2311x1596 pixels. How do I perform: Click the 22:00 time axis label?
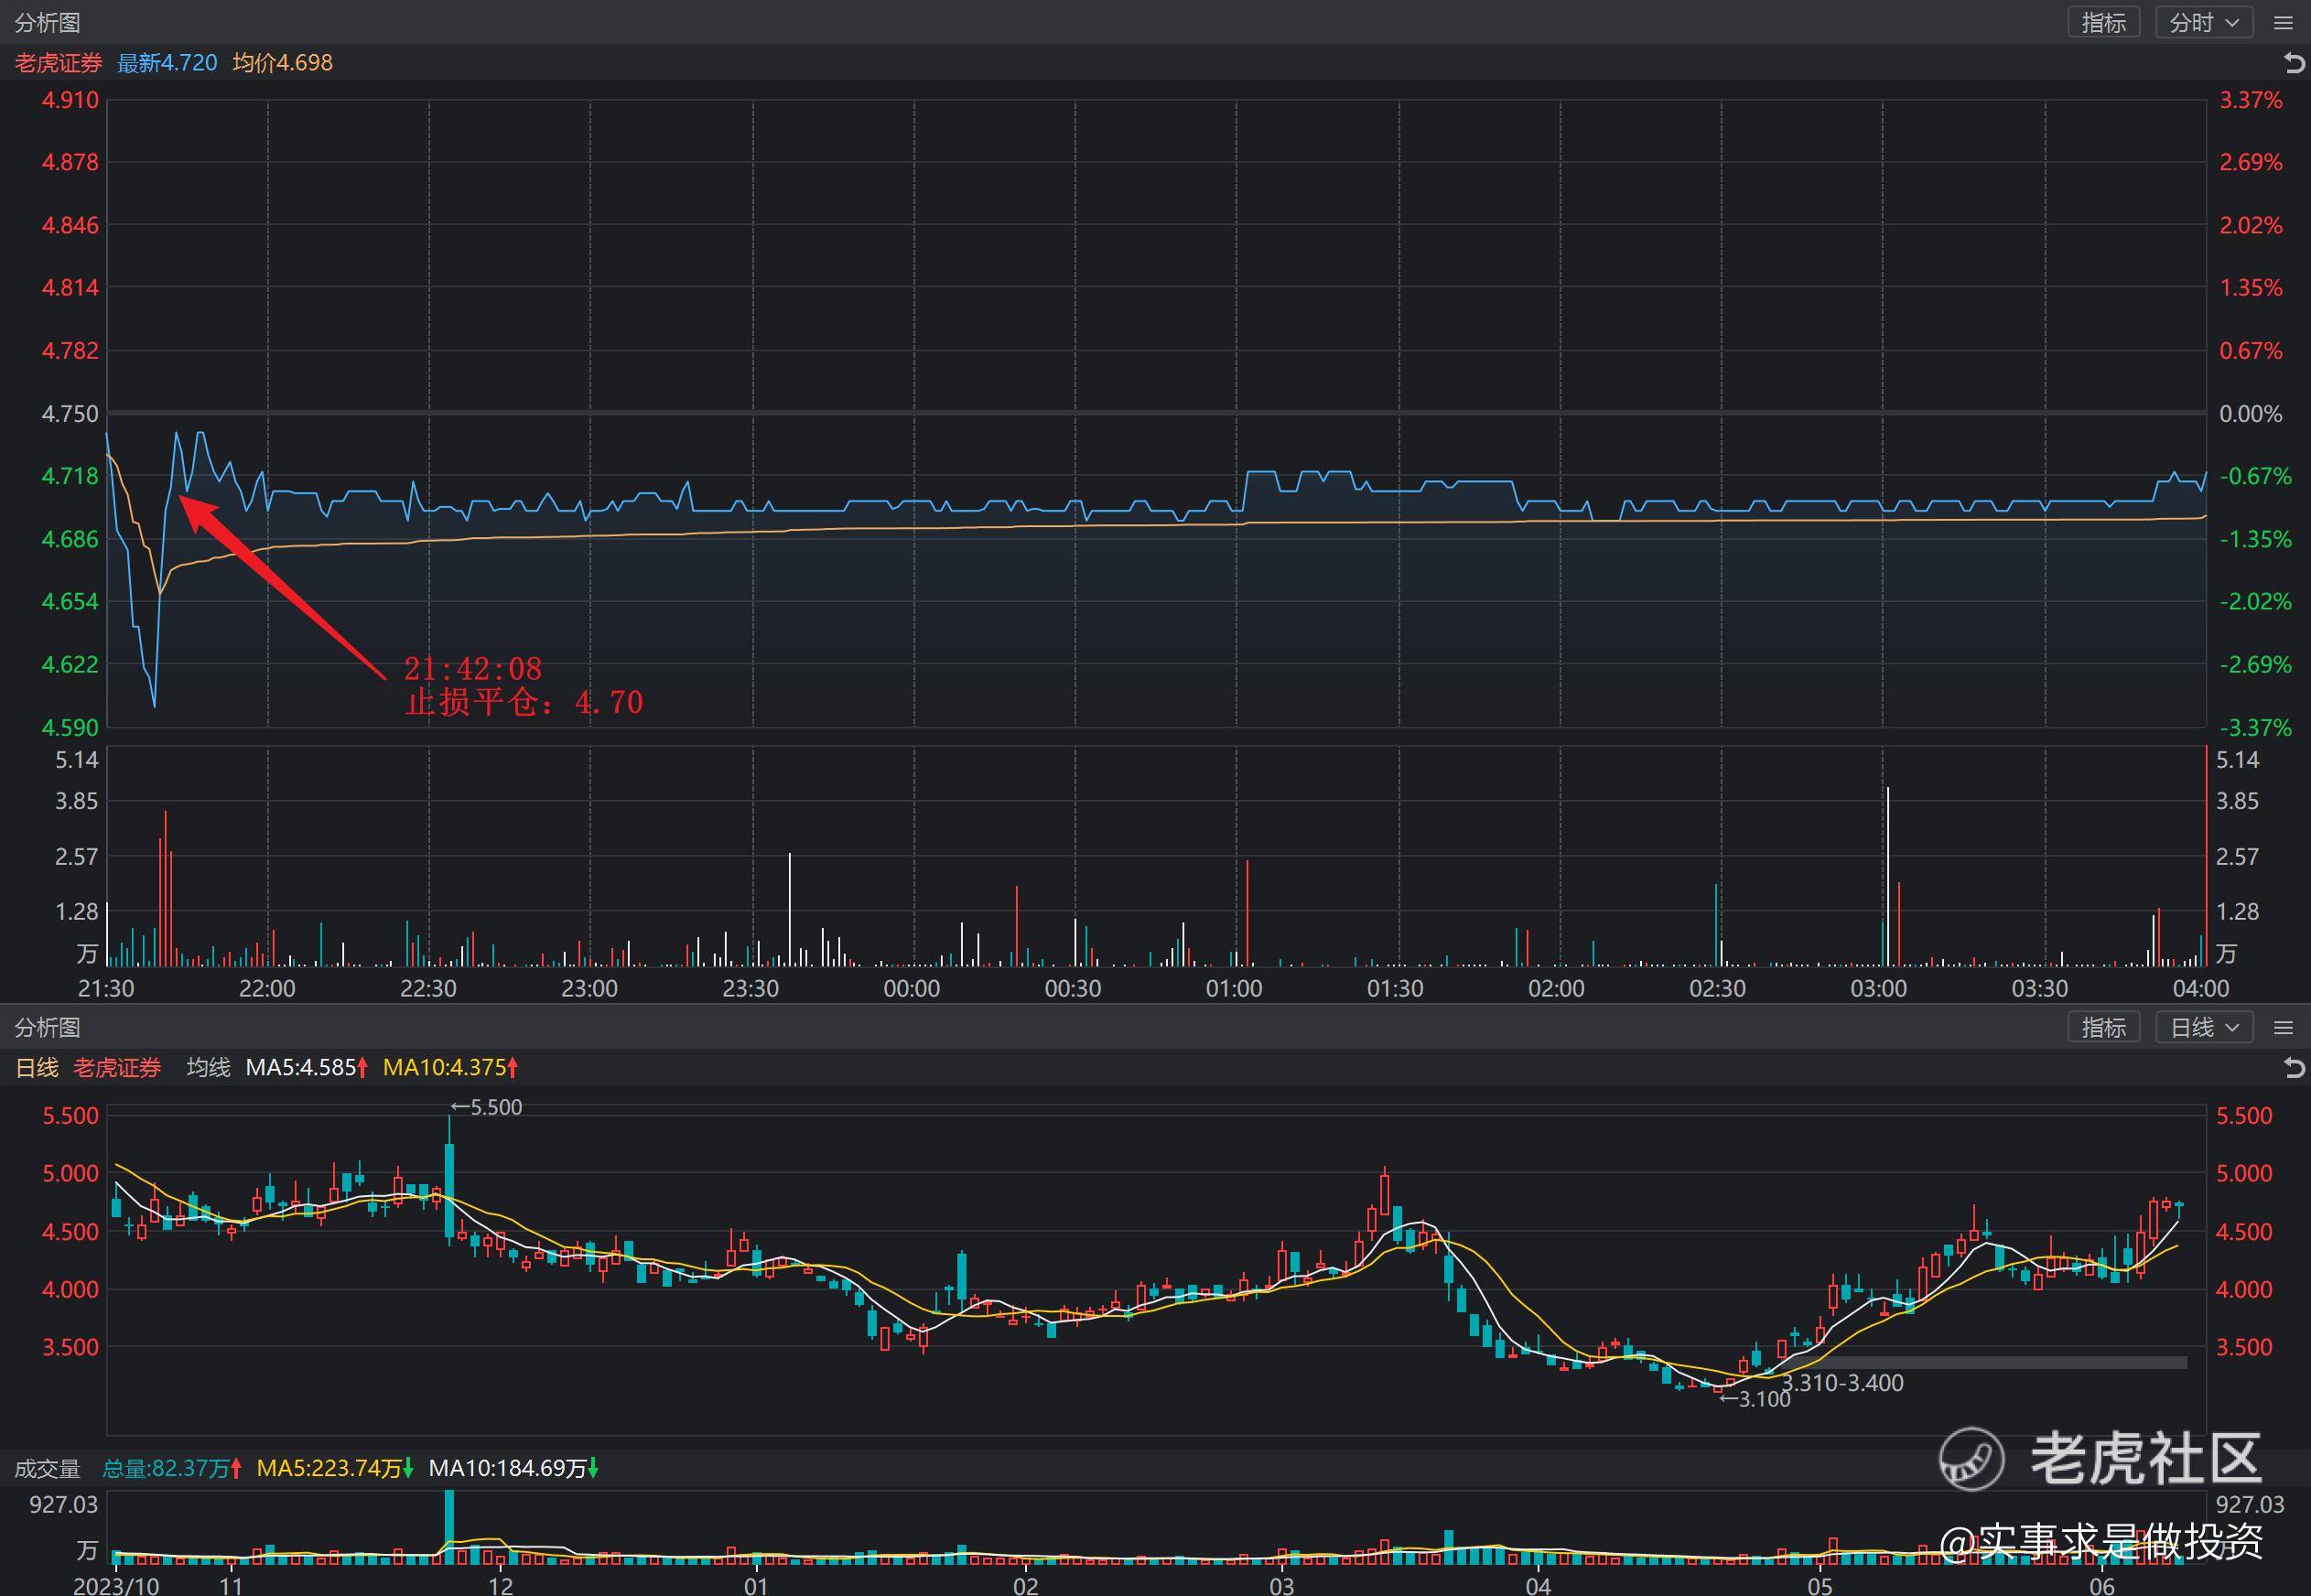pyautogui.click(x=267, y=988)
